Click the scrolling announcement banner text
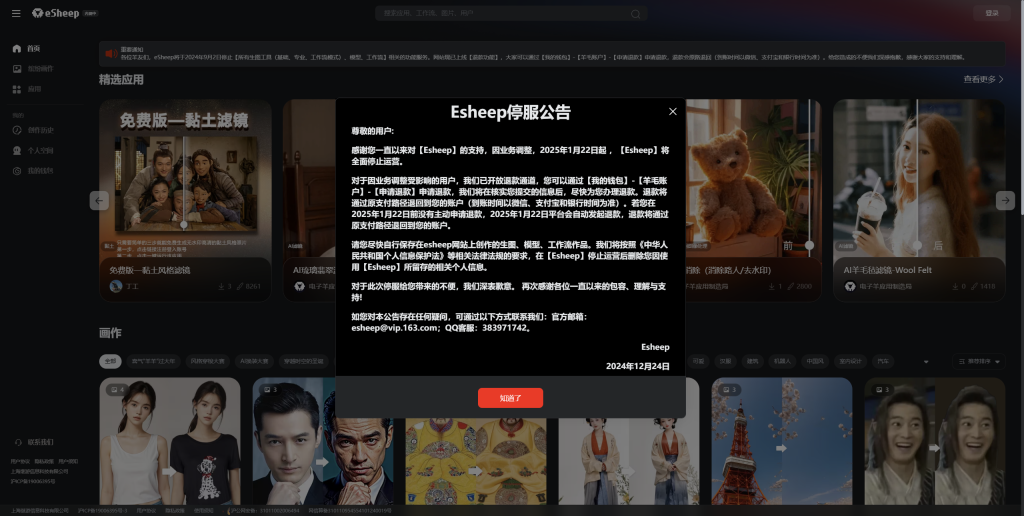The width and height of the screenshot is (1024, 516). click(543, 57)
